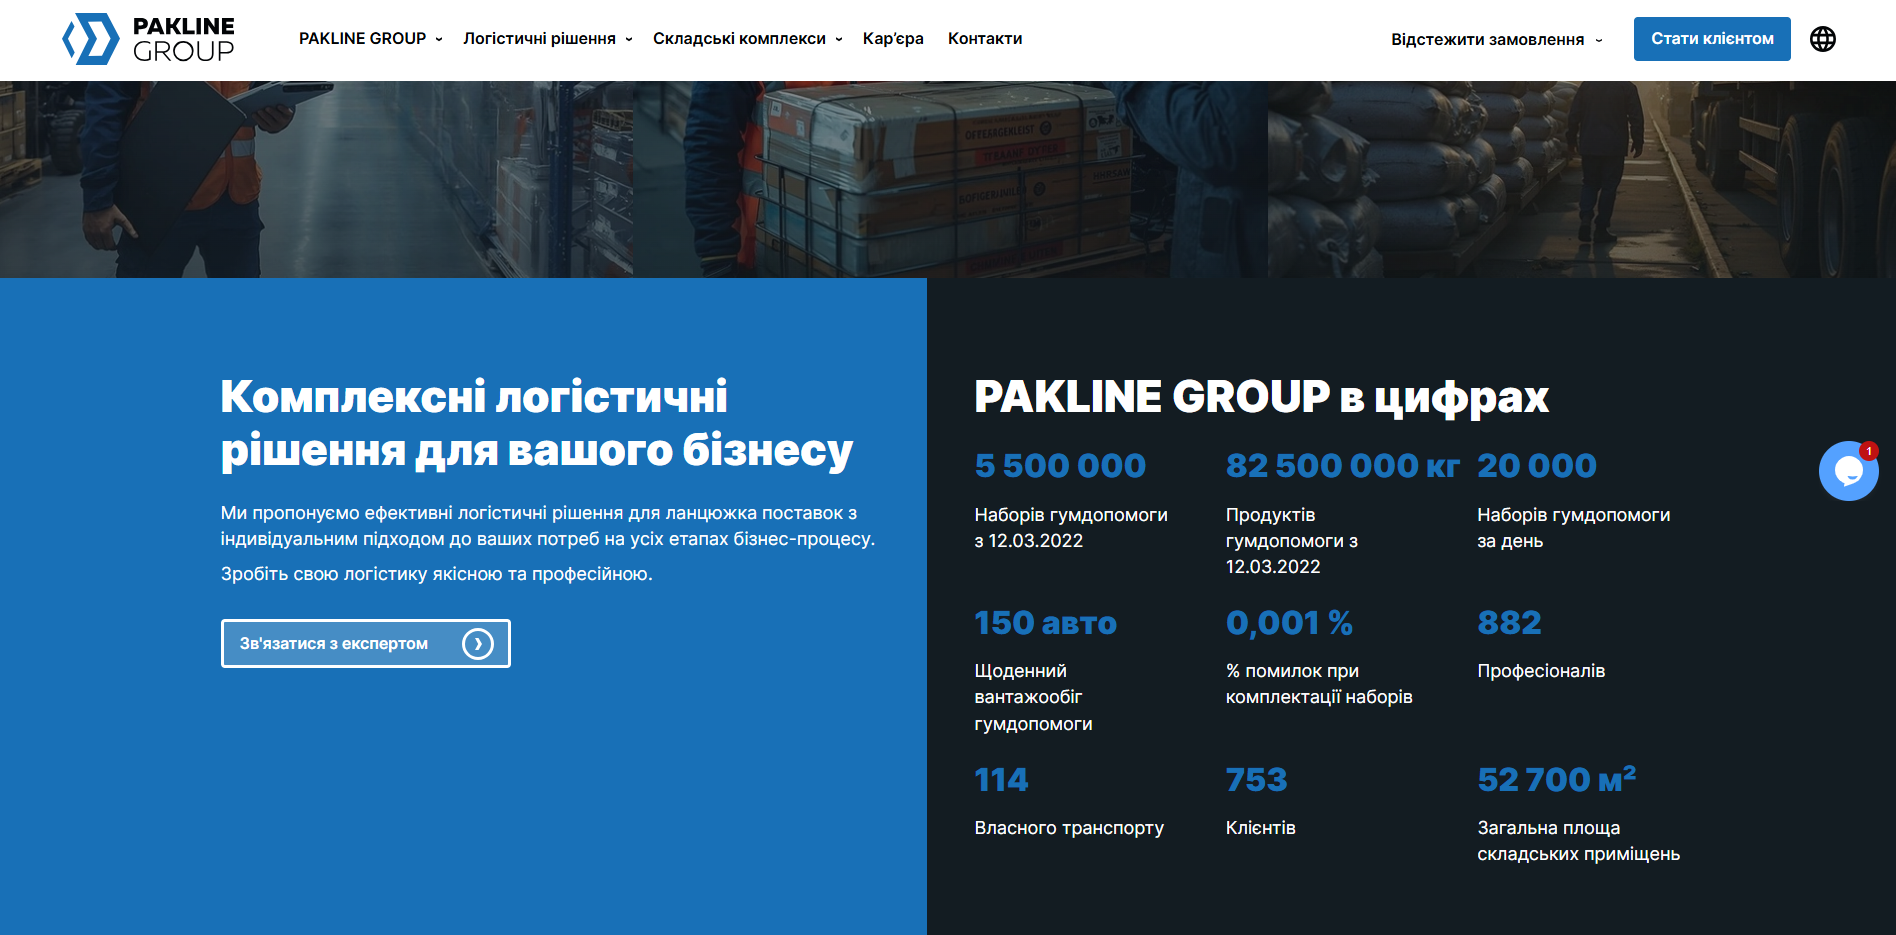The height and width of the screenshot is (935, 1896).
Task: Click the blue arrows icon in the logo
Action: [x=90, y=39]
